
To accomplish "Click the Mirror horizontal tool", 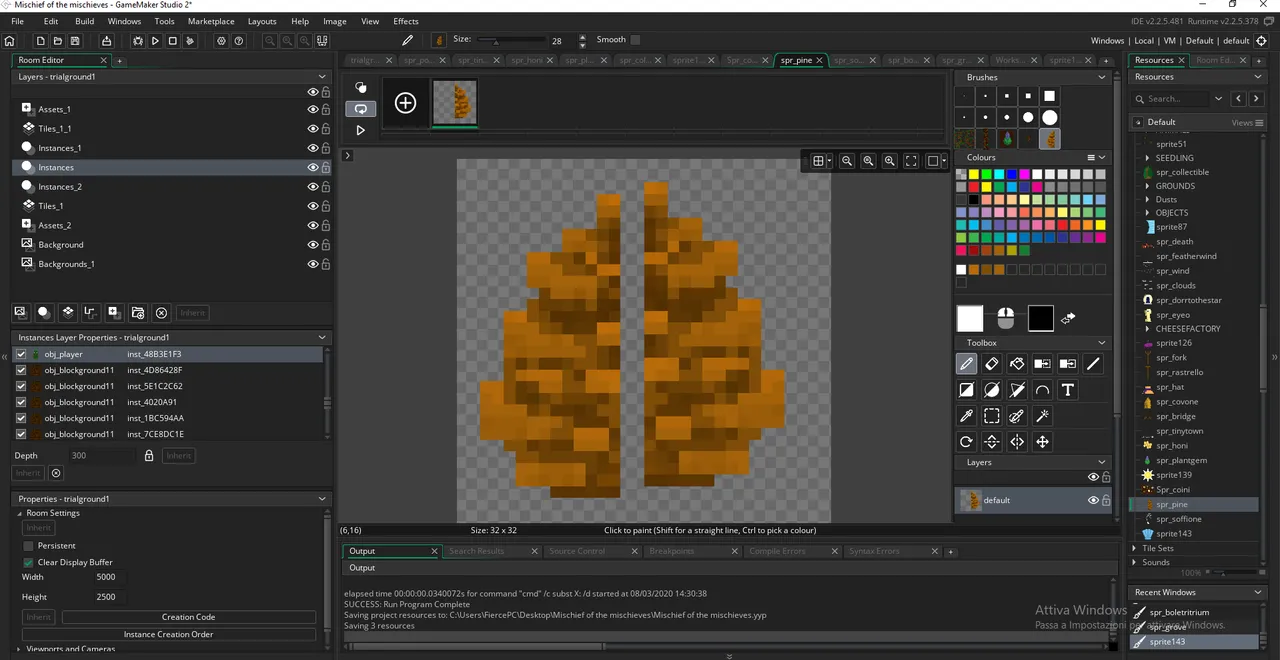I will tap(1017, 442).
